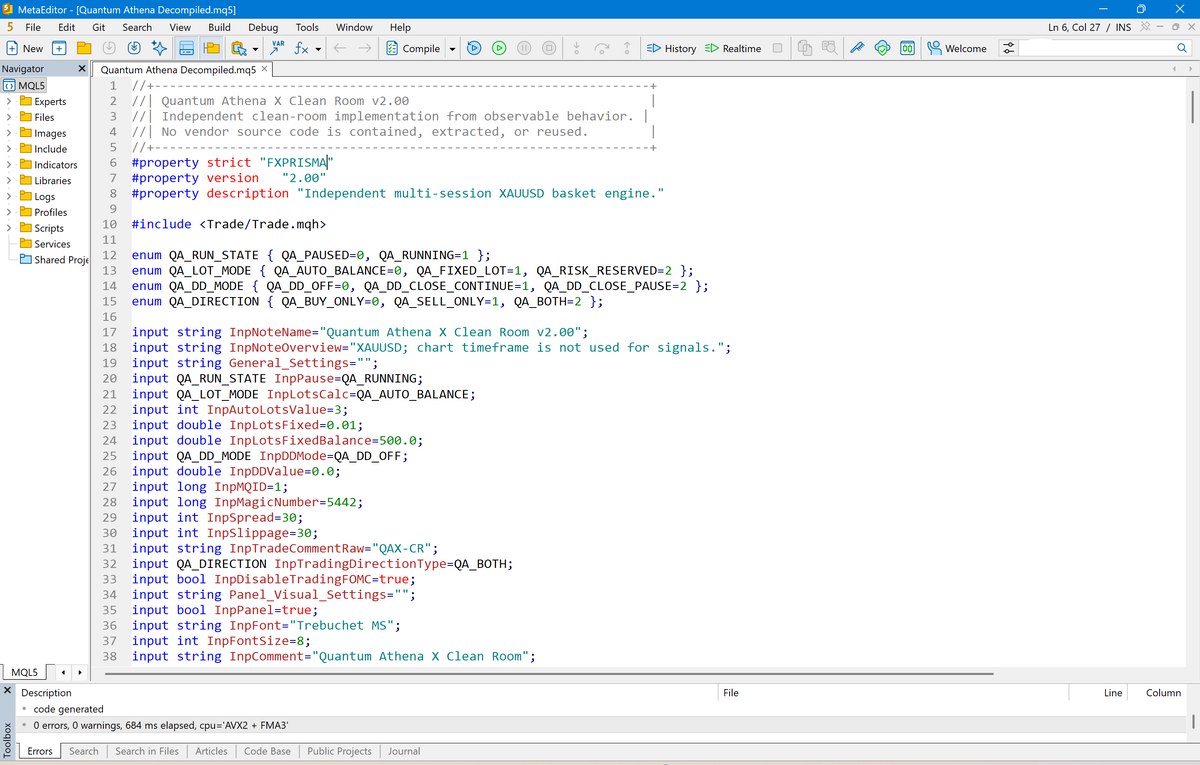Close the Navigator panel
The height and width of the screenshot is (765, 1200).
pos(82,69)
